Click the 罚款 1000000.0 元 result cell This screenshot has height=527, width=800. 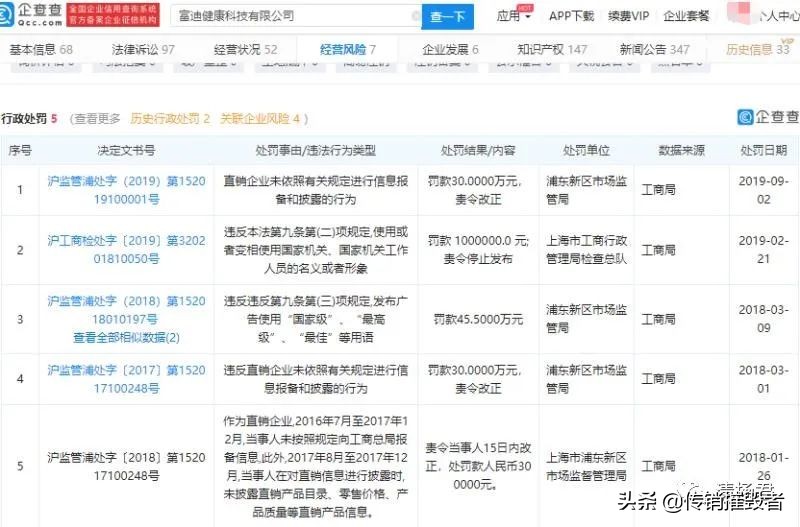tap(478, 249)
